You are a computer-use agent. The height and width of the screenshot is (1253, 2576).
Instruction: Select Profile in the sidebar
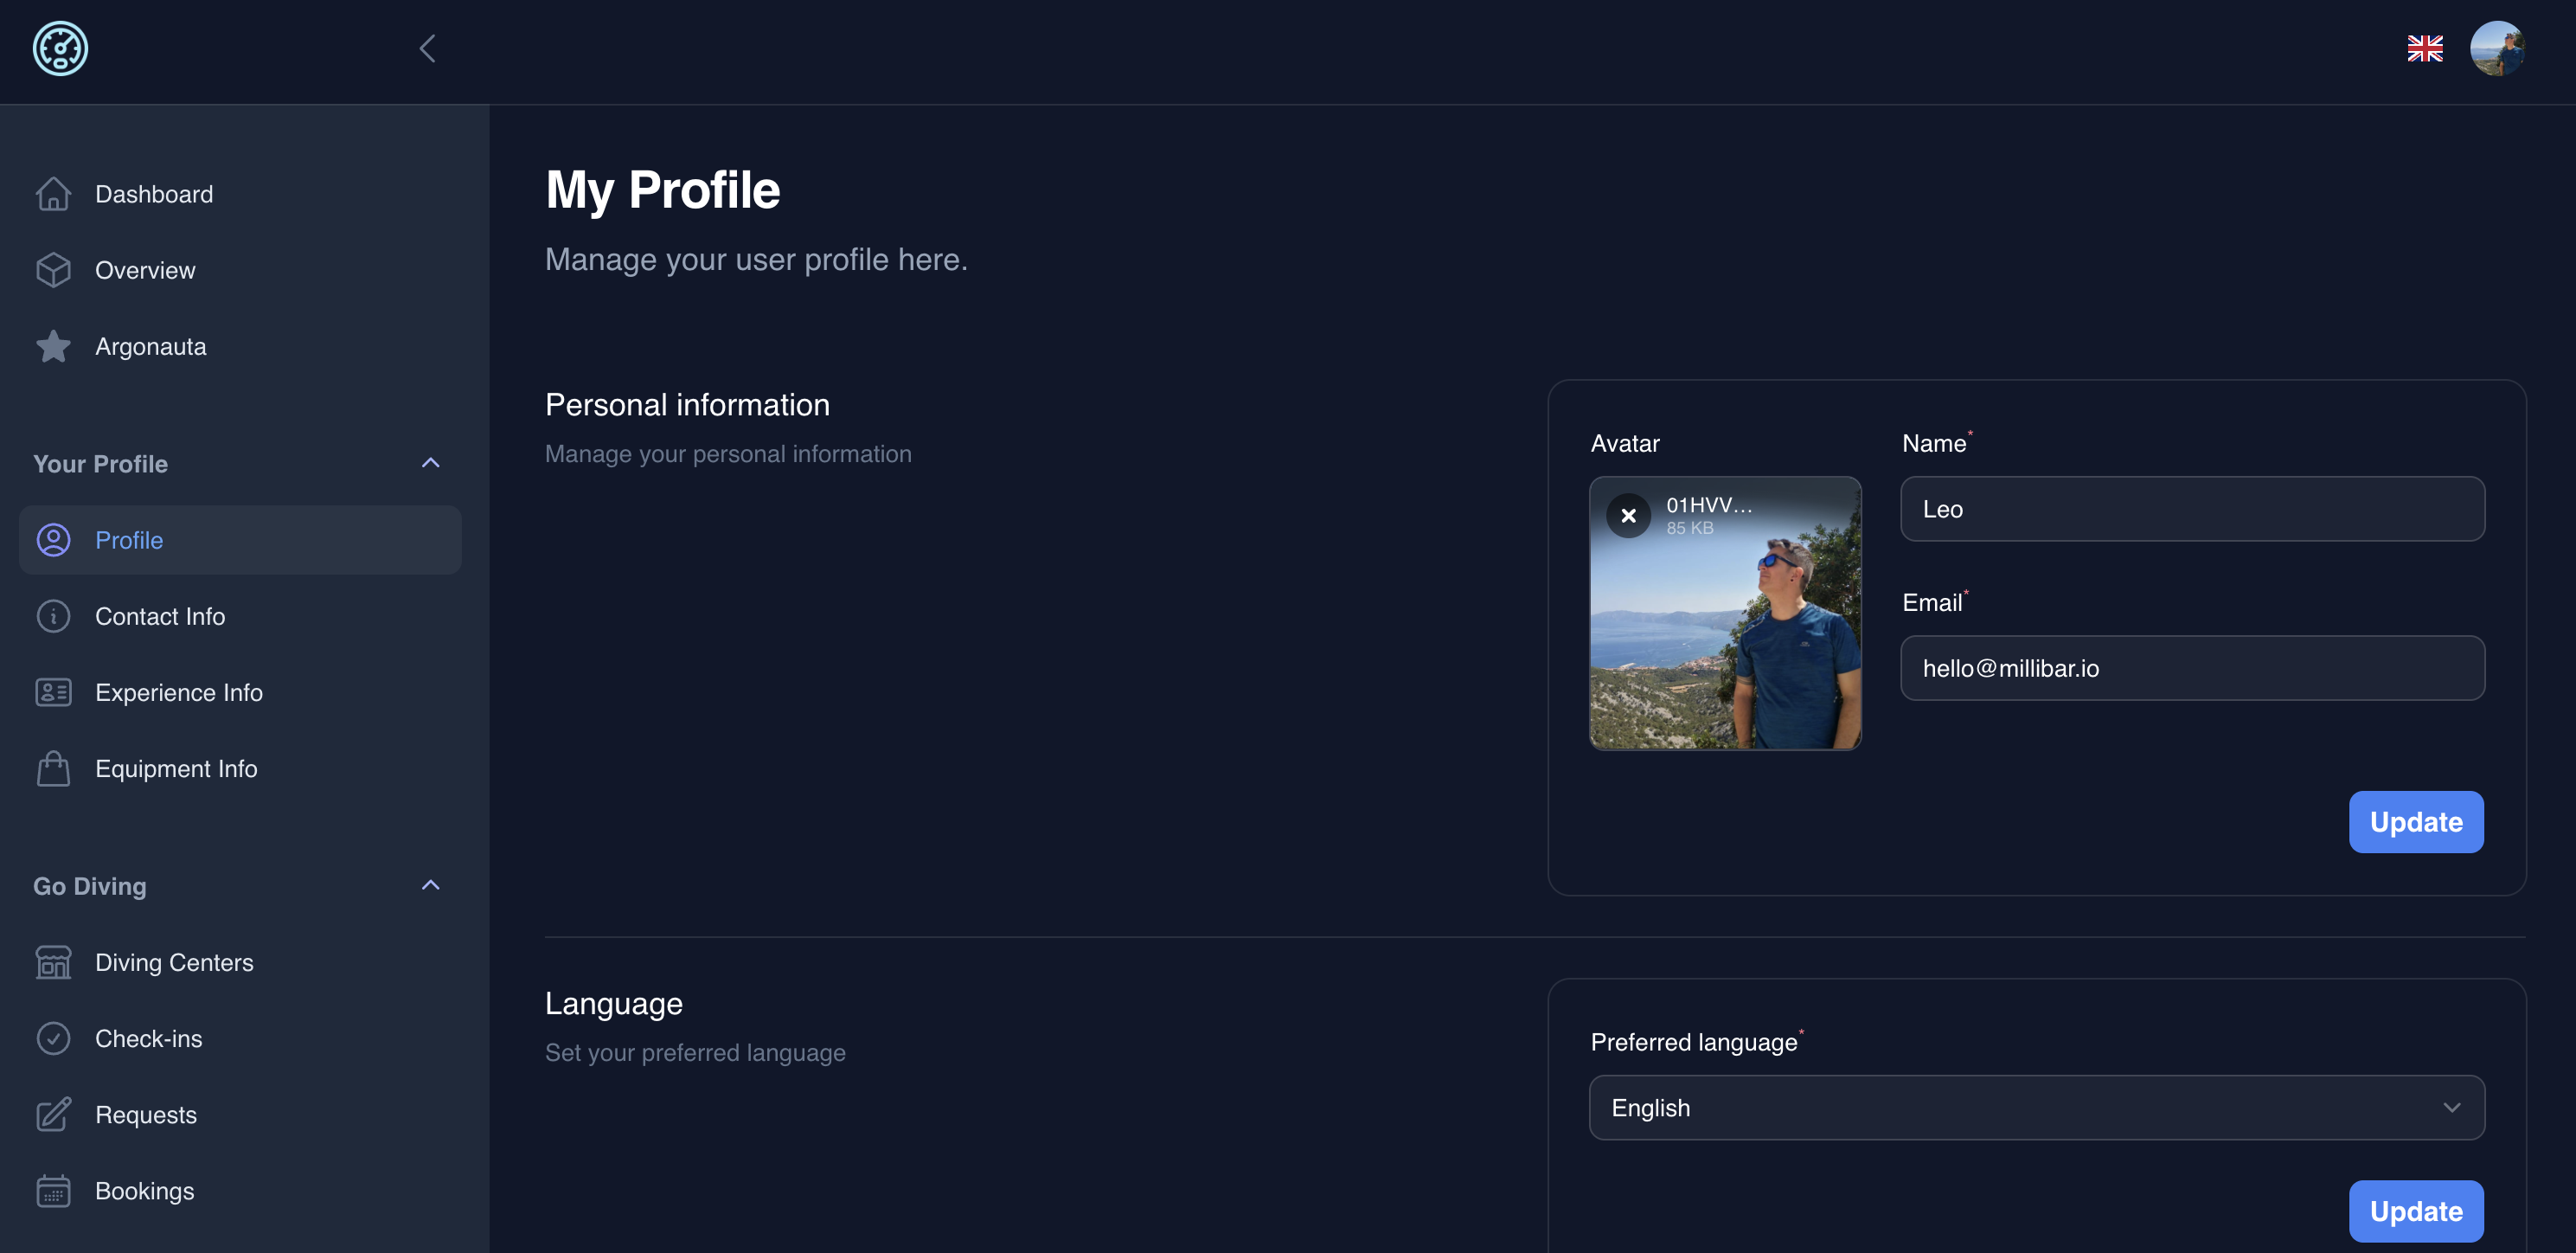pyautogui.click(x=130, y=540)
